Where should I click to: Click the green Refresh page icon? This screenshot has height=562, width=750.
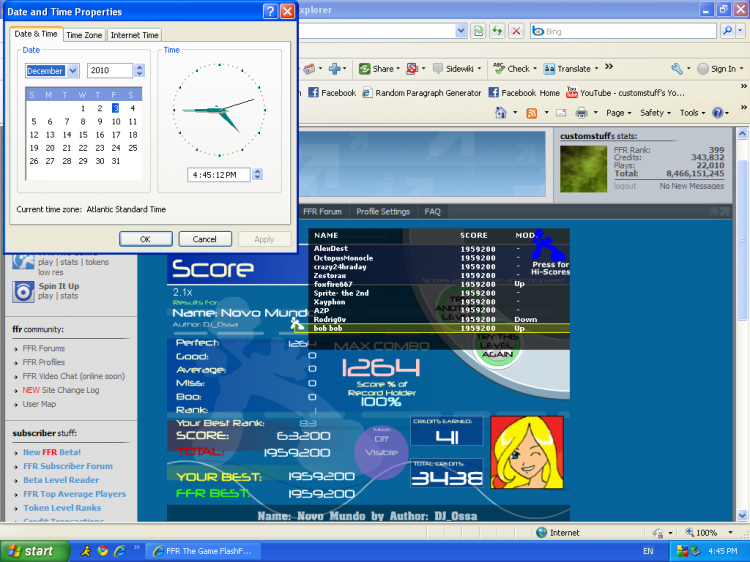tap(497, 31)
